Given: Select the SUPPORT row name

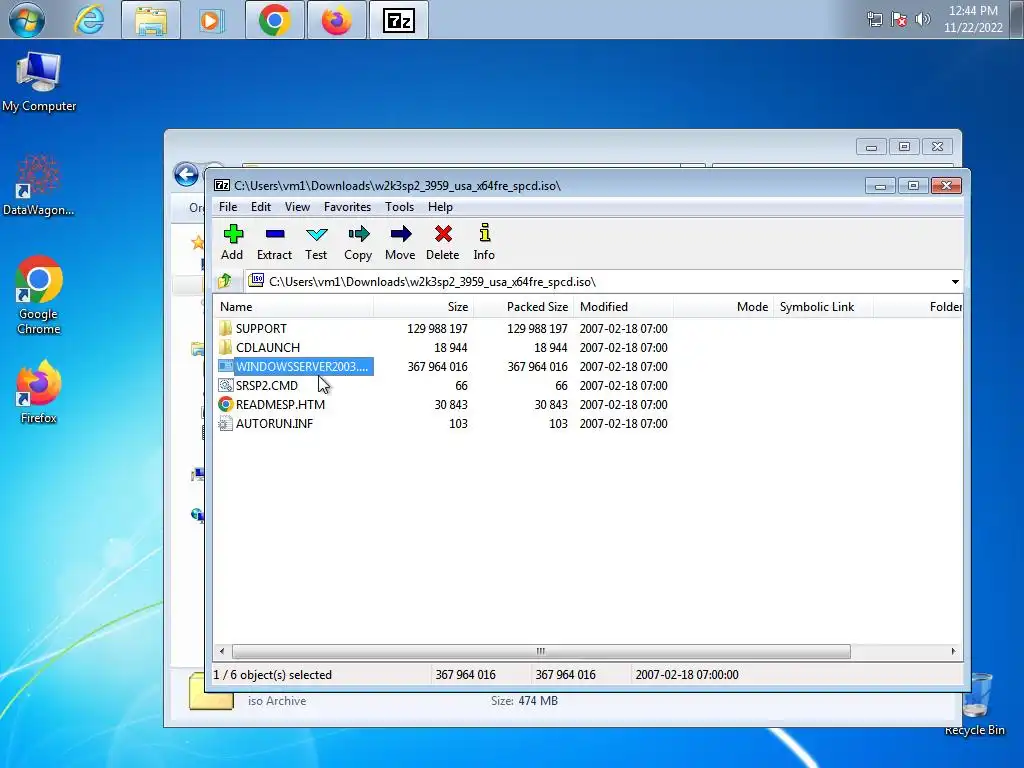Looking at the screenshot, I should tap(261, 328).
